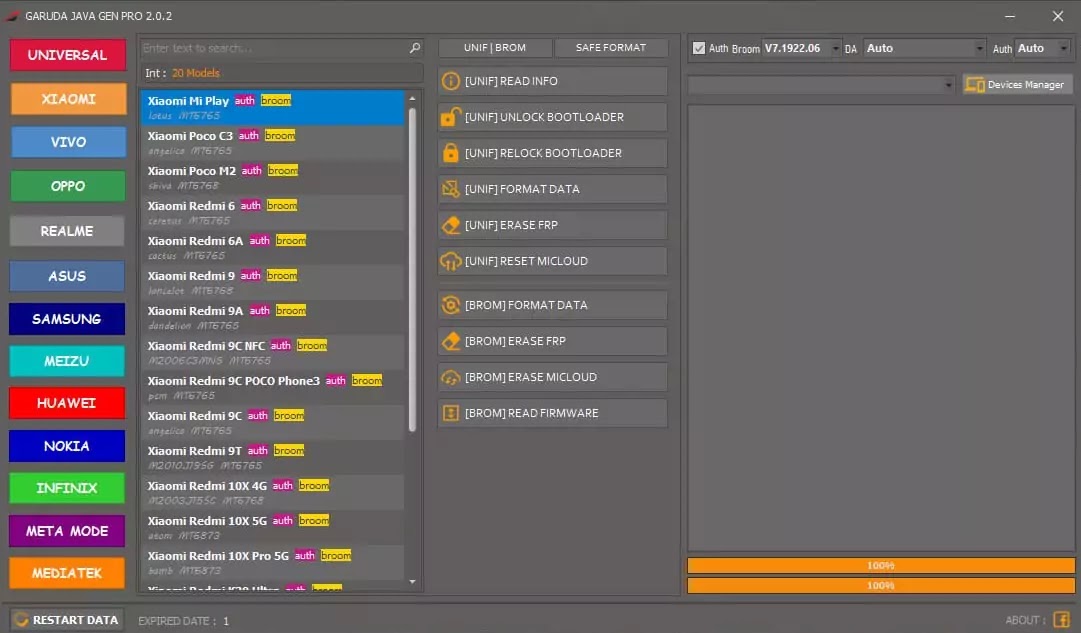Select the SAMSUNG brand category

click(67, 319)
